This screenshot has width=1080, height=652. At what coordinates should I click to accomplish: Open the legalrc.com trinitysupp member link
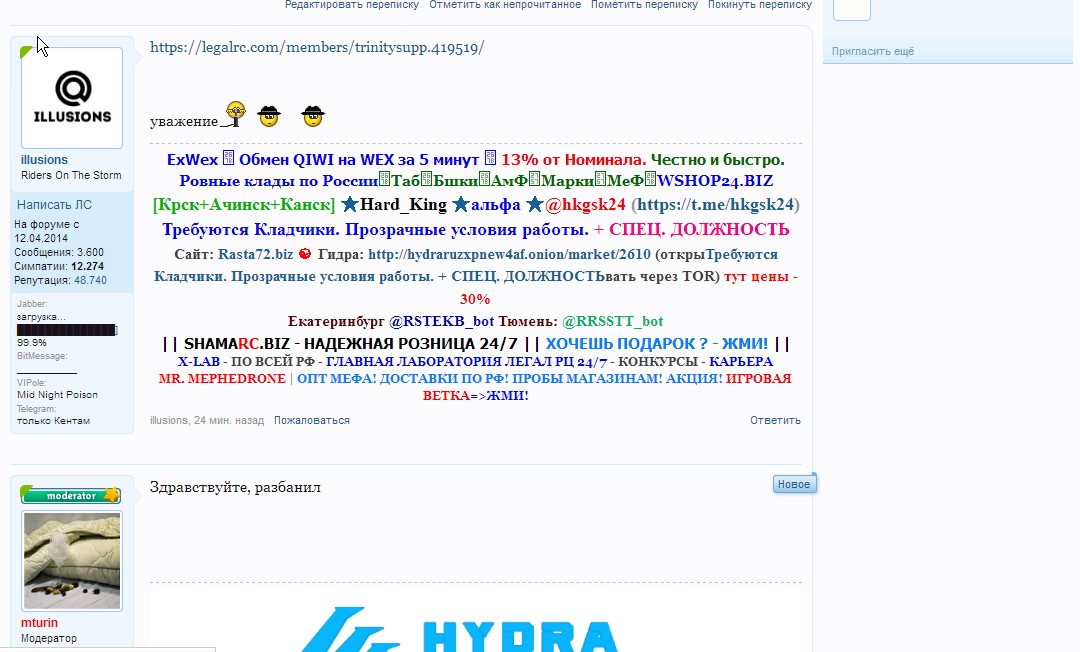(x=317, y=48)
